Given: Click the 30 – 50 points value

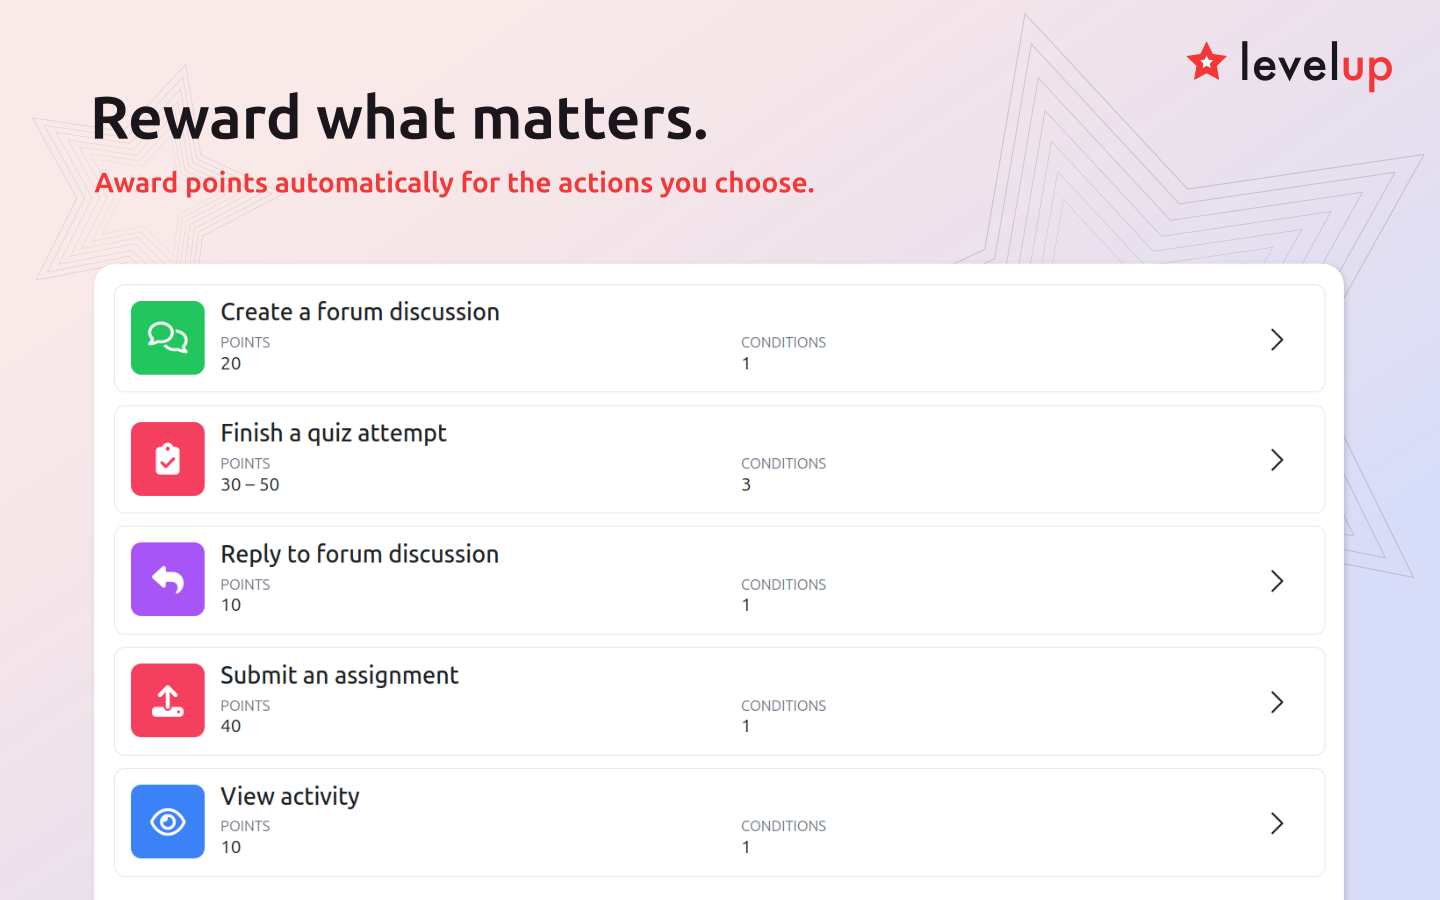Looking at the screenshot, I should pyautogui.click(x=250, y=484).
